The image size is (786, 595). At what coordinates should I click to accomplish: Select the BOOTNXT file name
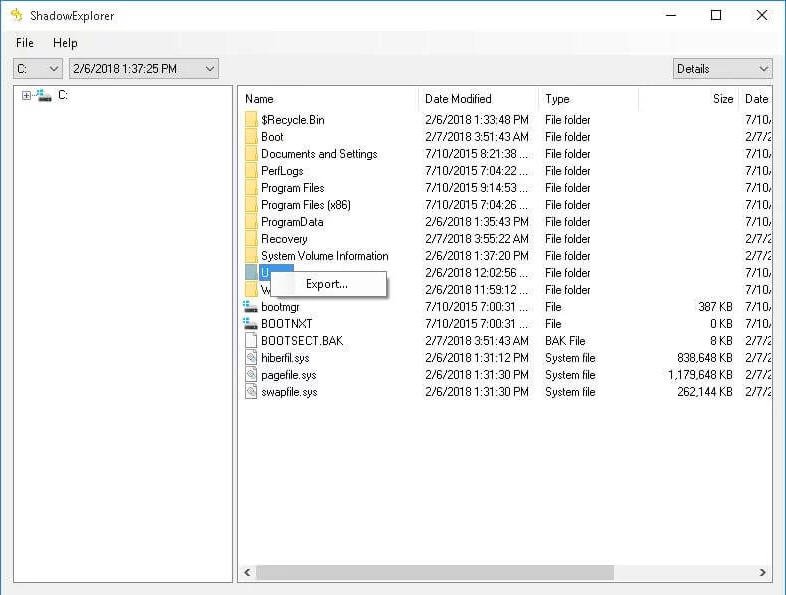click(x=287, y=324)
